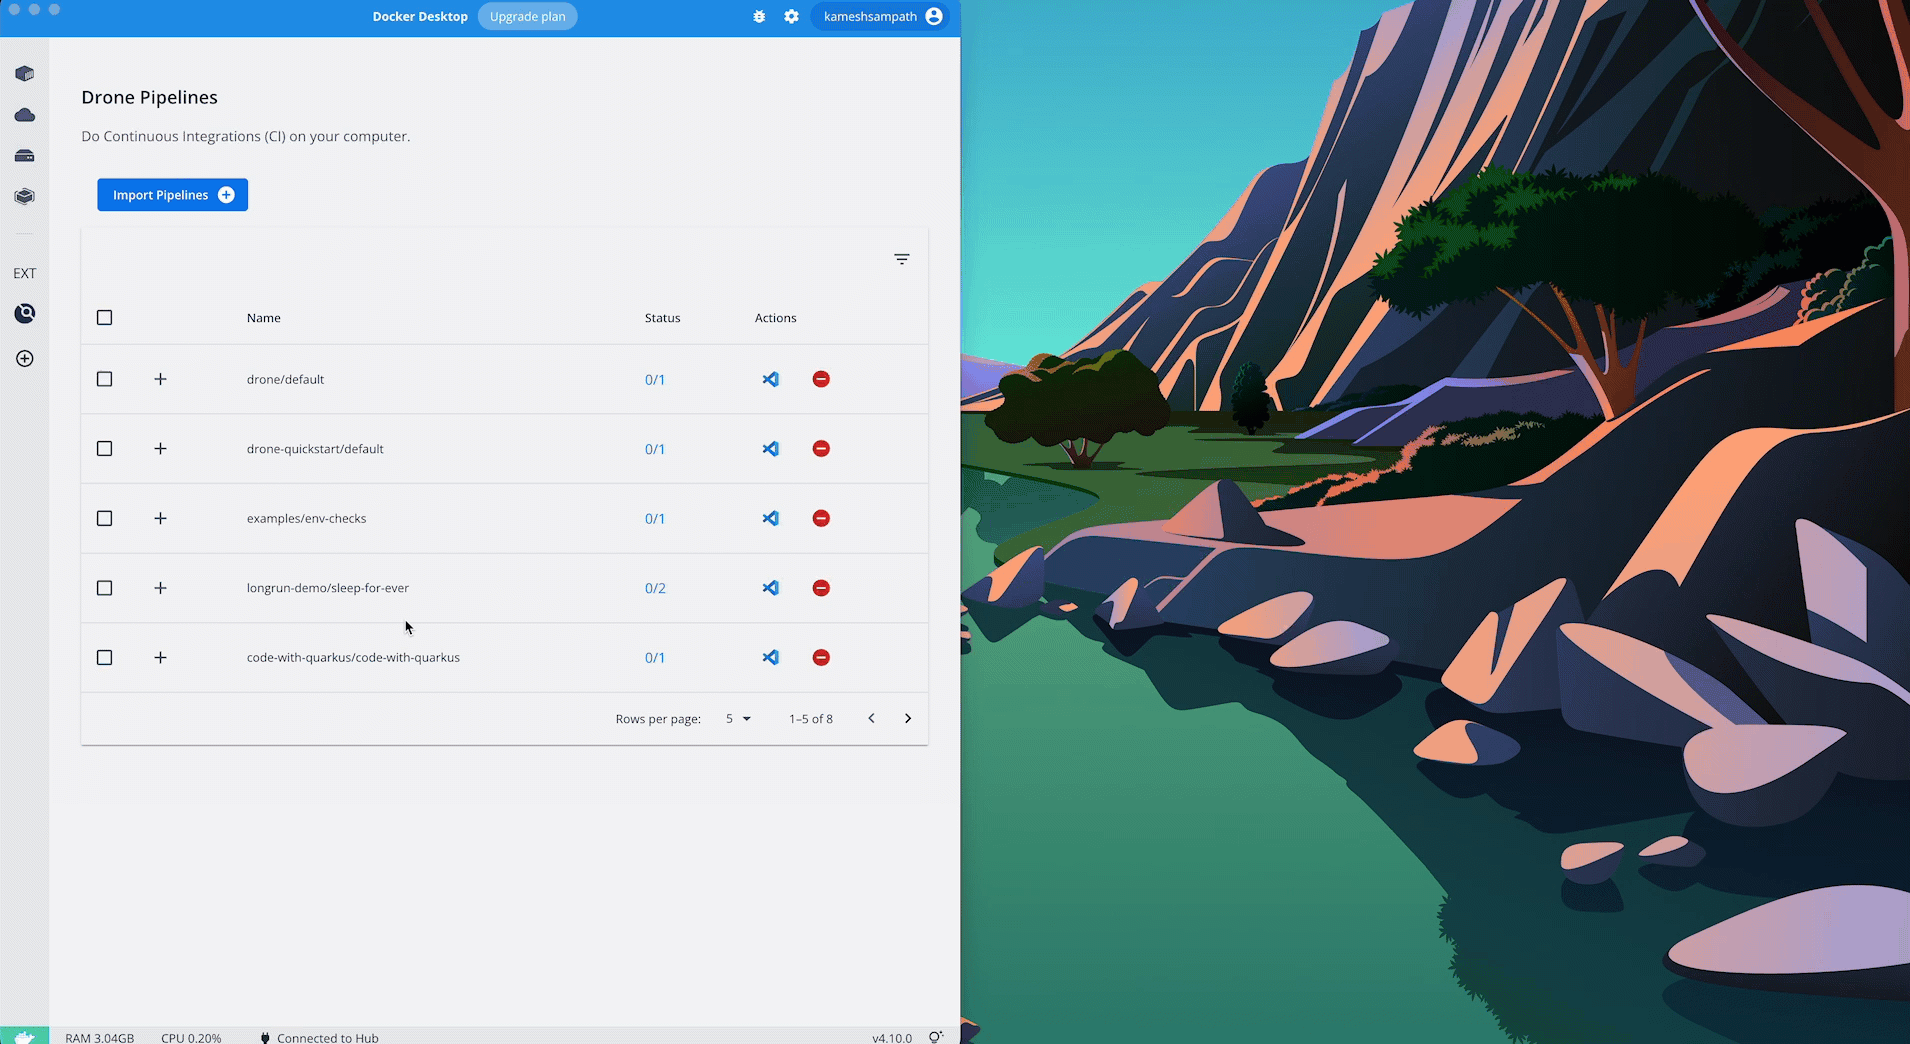Remove the code-with-quarkus pipeline

pyautogui.click(x=821, y=657)
